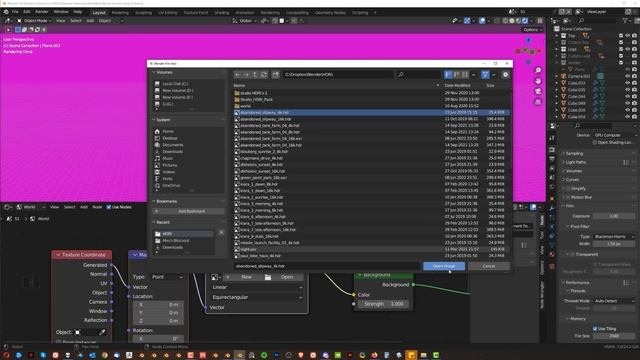Open file browser settings gear

click(x=505, y=75)
